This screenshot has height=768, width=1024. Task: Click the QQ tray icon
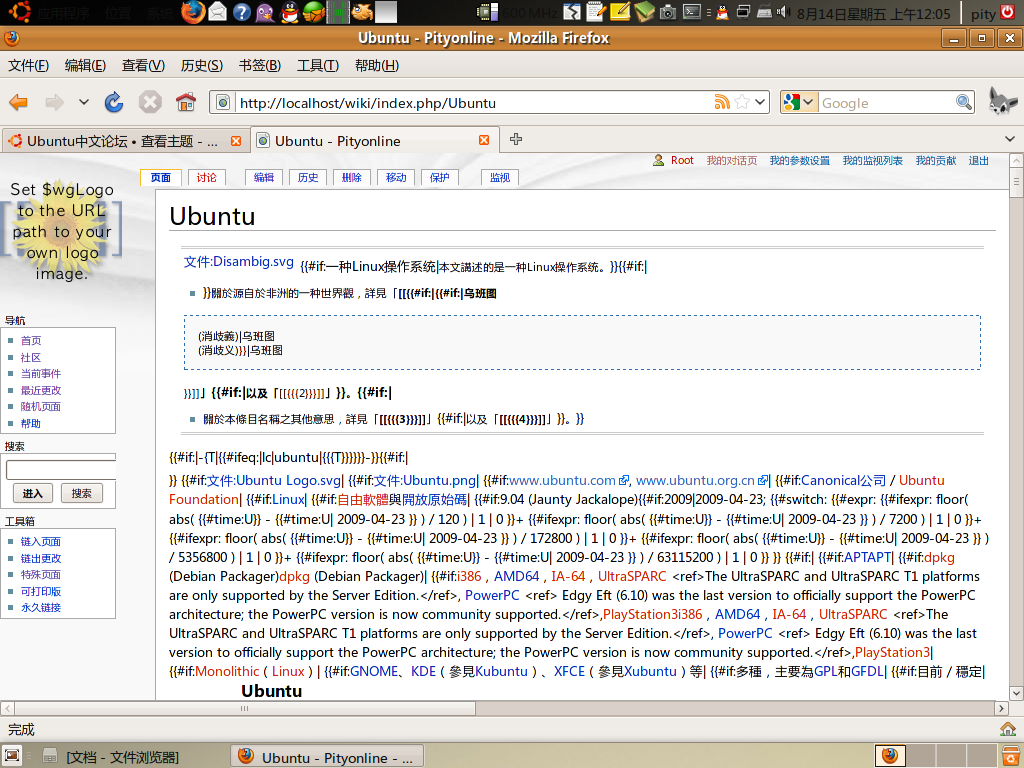[722, 12]
